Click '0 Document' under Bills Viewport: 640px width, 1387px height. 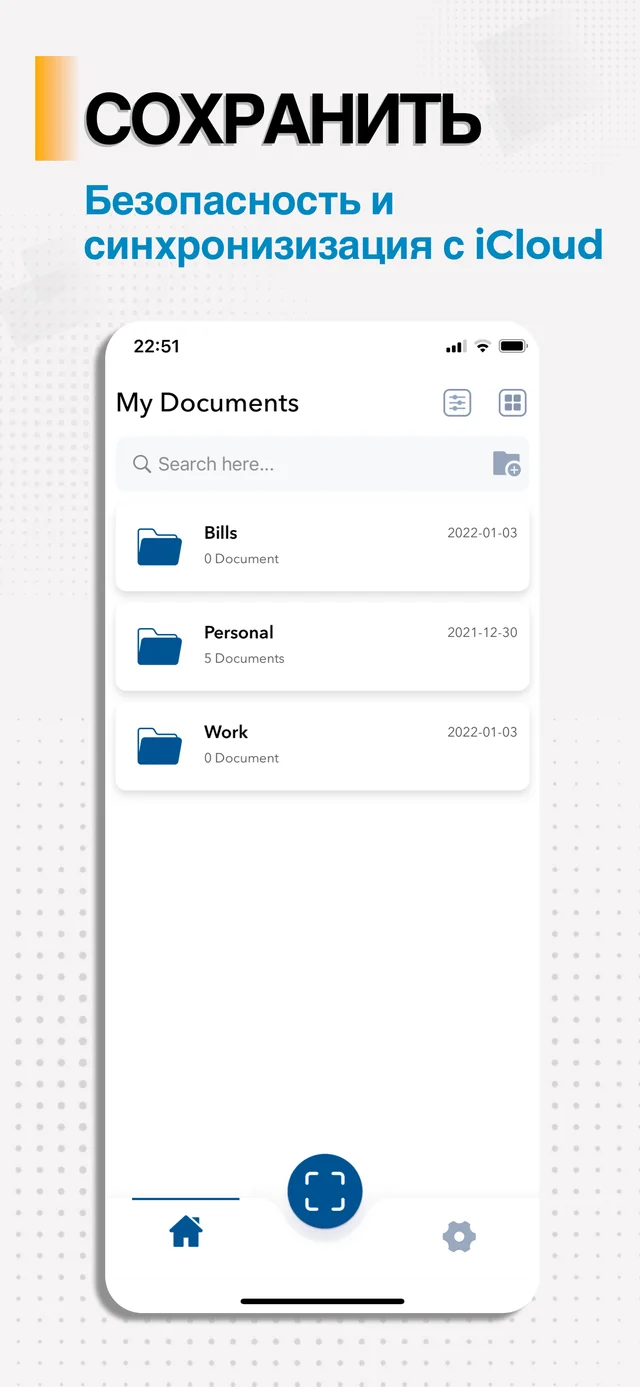[241, 559]
